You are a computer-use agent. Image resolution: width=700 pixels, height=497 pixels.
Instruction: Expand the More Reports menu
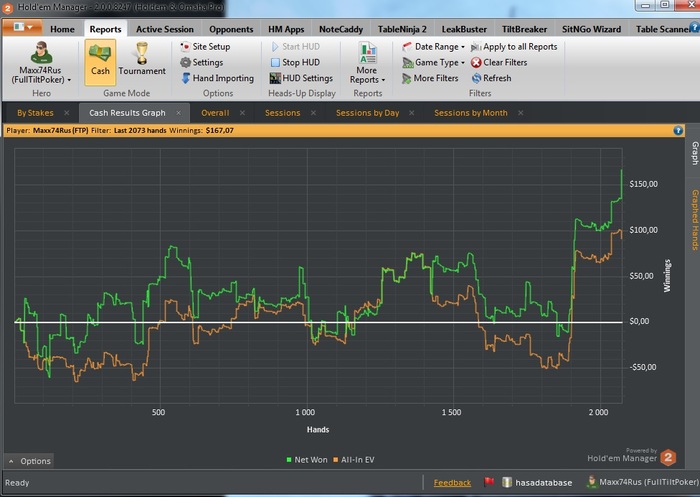pyautogui.click(x=367, y=63)
